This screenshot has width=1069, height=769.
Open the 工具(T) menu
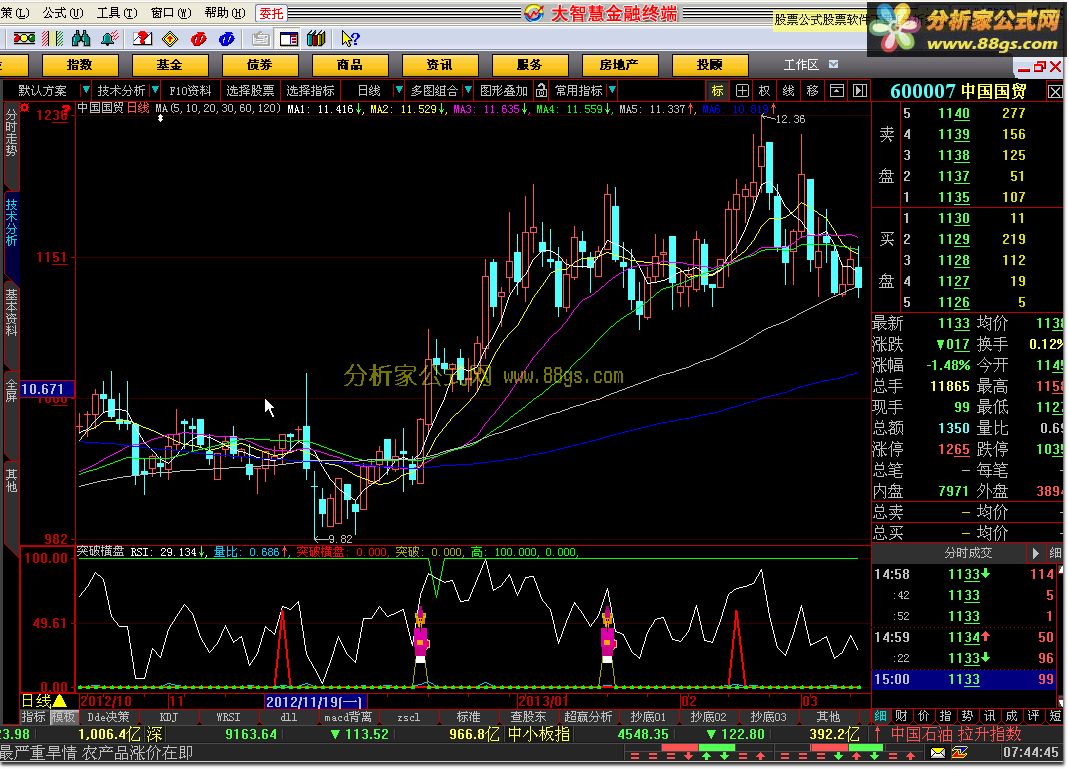pyautogui.click(x=117, y=13)
